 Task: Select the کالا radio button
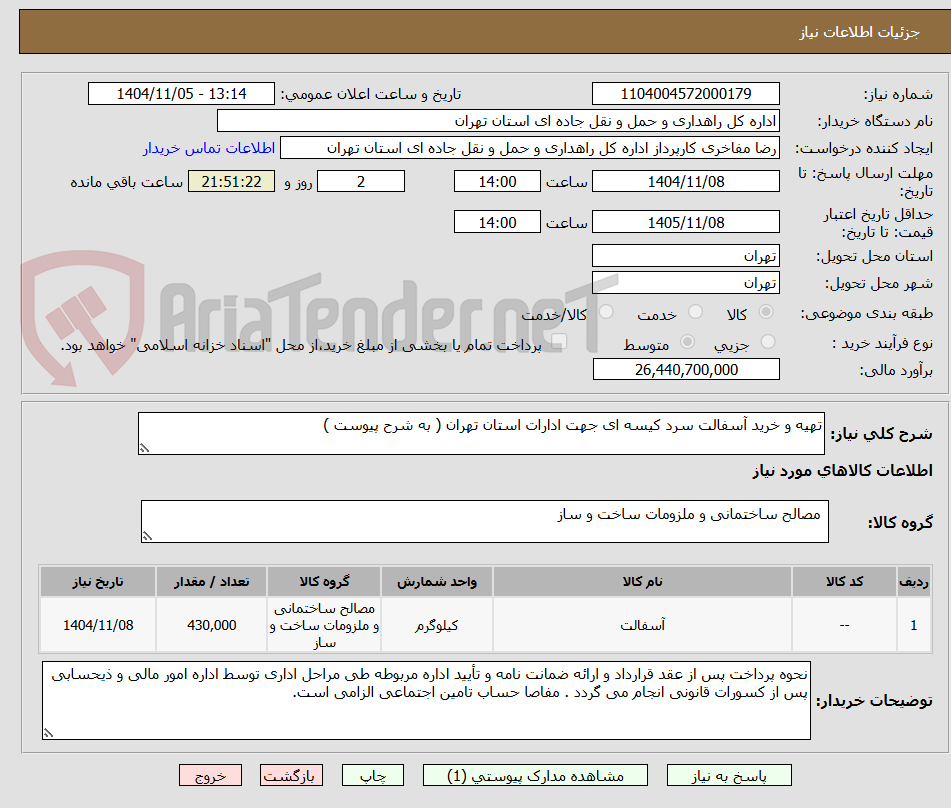pos(766,312)
